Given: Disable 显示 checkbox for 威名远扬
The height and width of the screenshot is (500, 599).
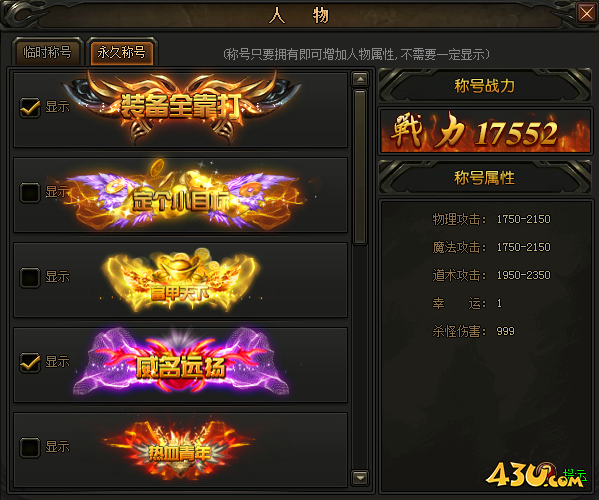Looking at the screenshot, I should point(30,362).
